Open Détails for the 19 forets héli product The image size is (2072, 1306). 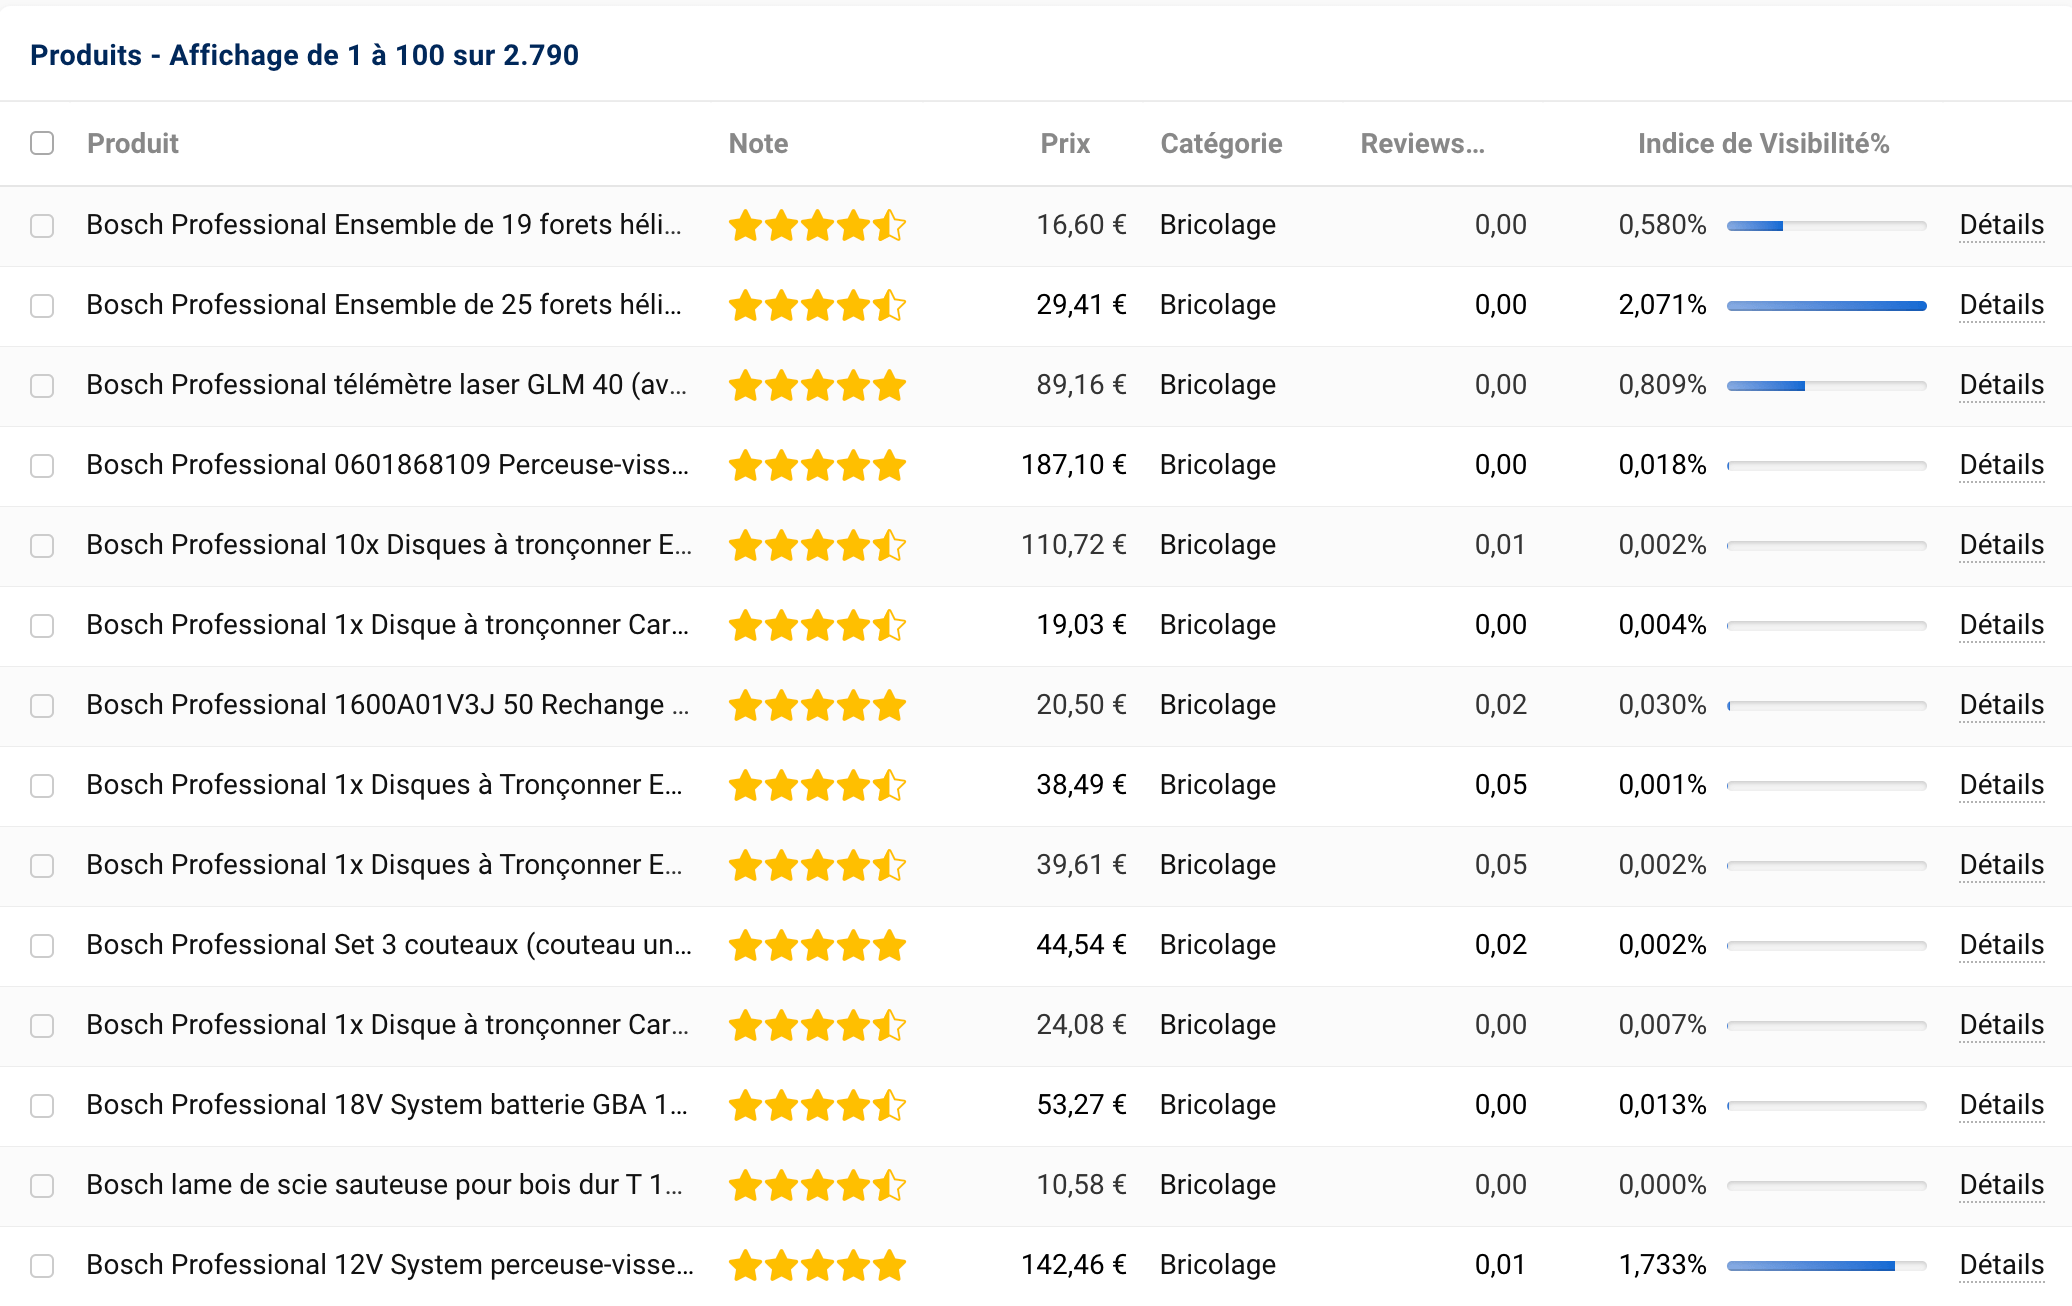coord(2001,225)
